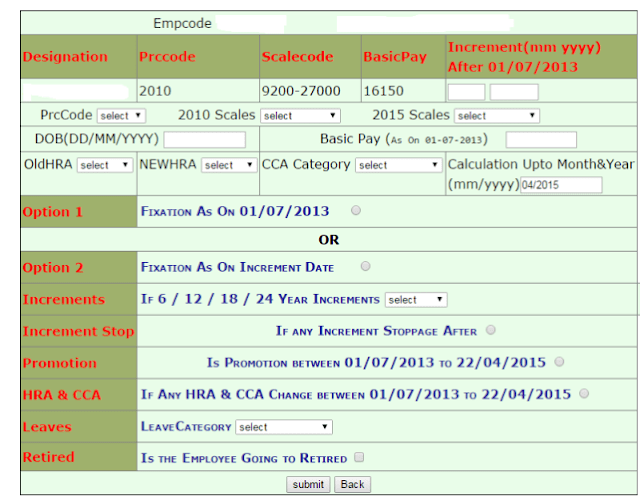Image resolution: width=640 pixels, height=500 pixels.
Task: Expand the NEWHRA select dropdown
Action: pos(228,165)
